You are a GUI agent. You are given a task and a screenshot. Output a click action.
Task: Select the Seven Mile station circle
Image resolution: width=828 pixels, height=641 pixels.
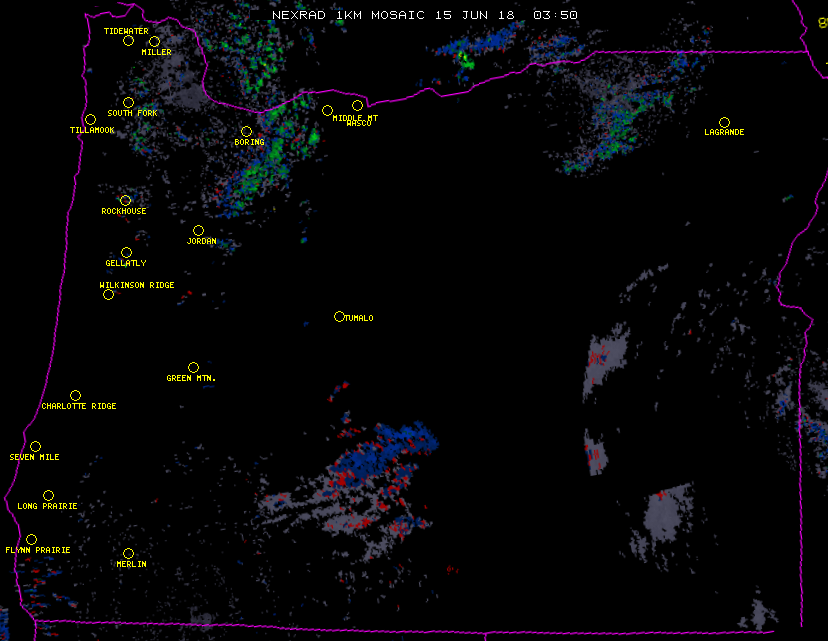35,447
